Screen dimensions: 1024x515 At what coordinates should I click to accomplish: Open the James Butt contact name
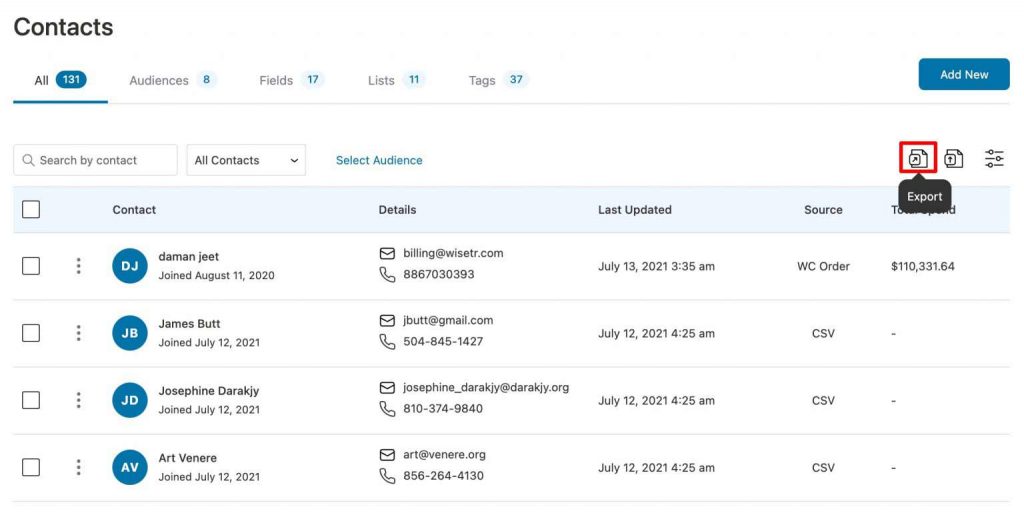189,324
